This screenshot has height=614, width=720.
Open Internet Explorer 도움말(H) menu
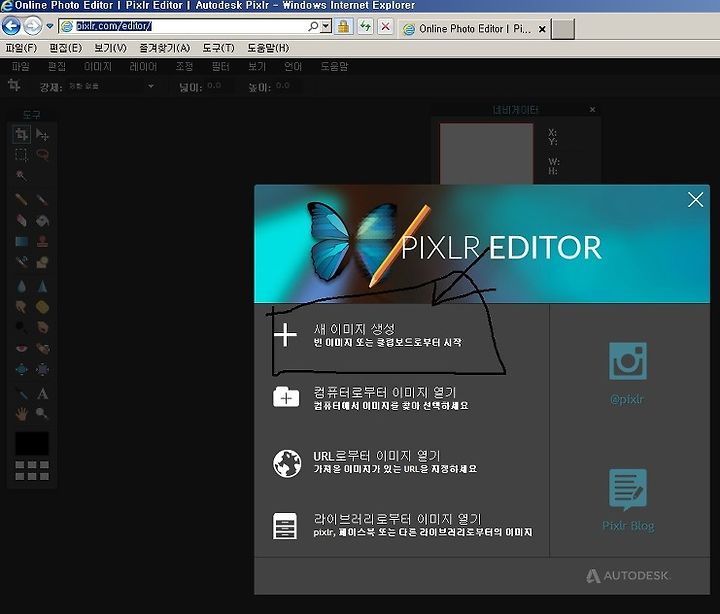point(268,48)
